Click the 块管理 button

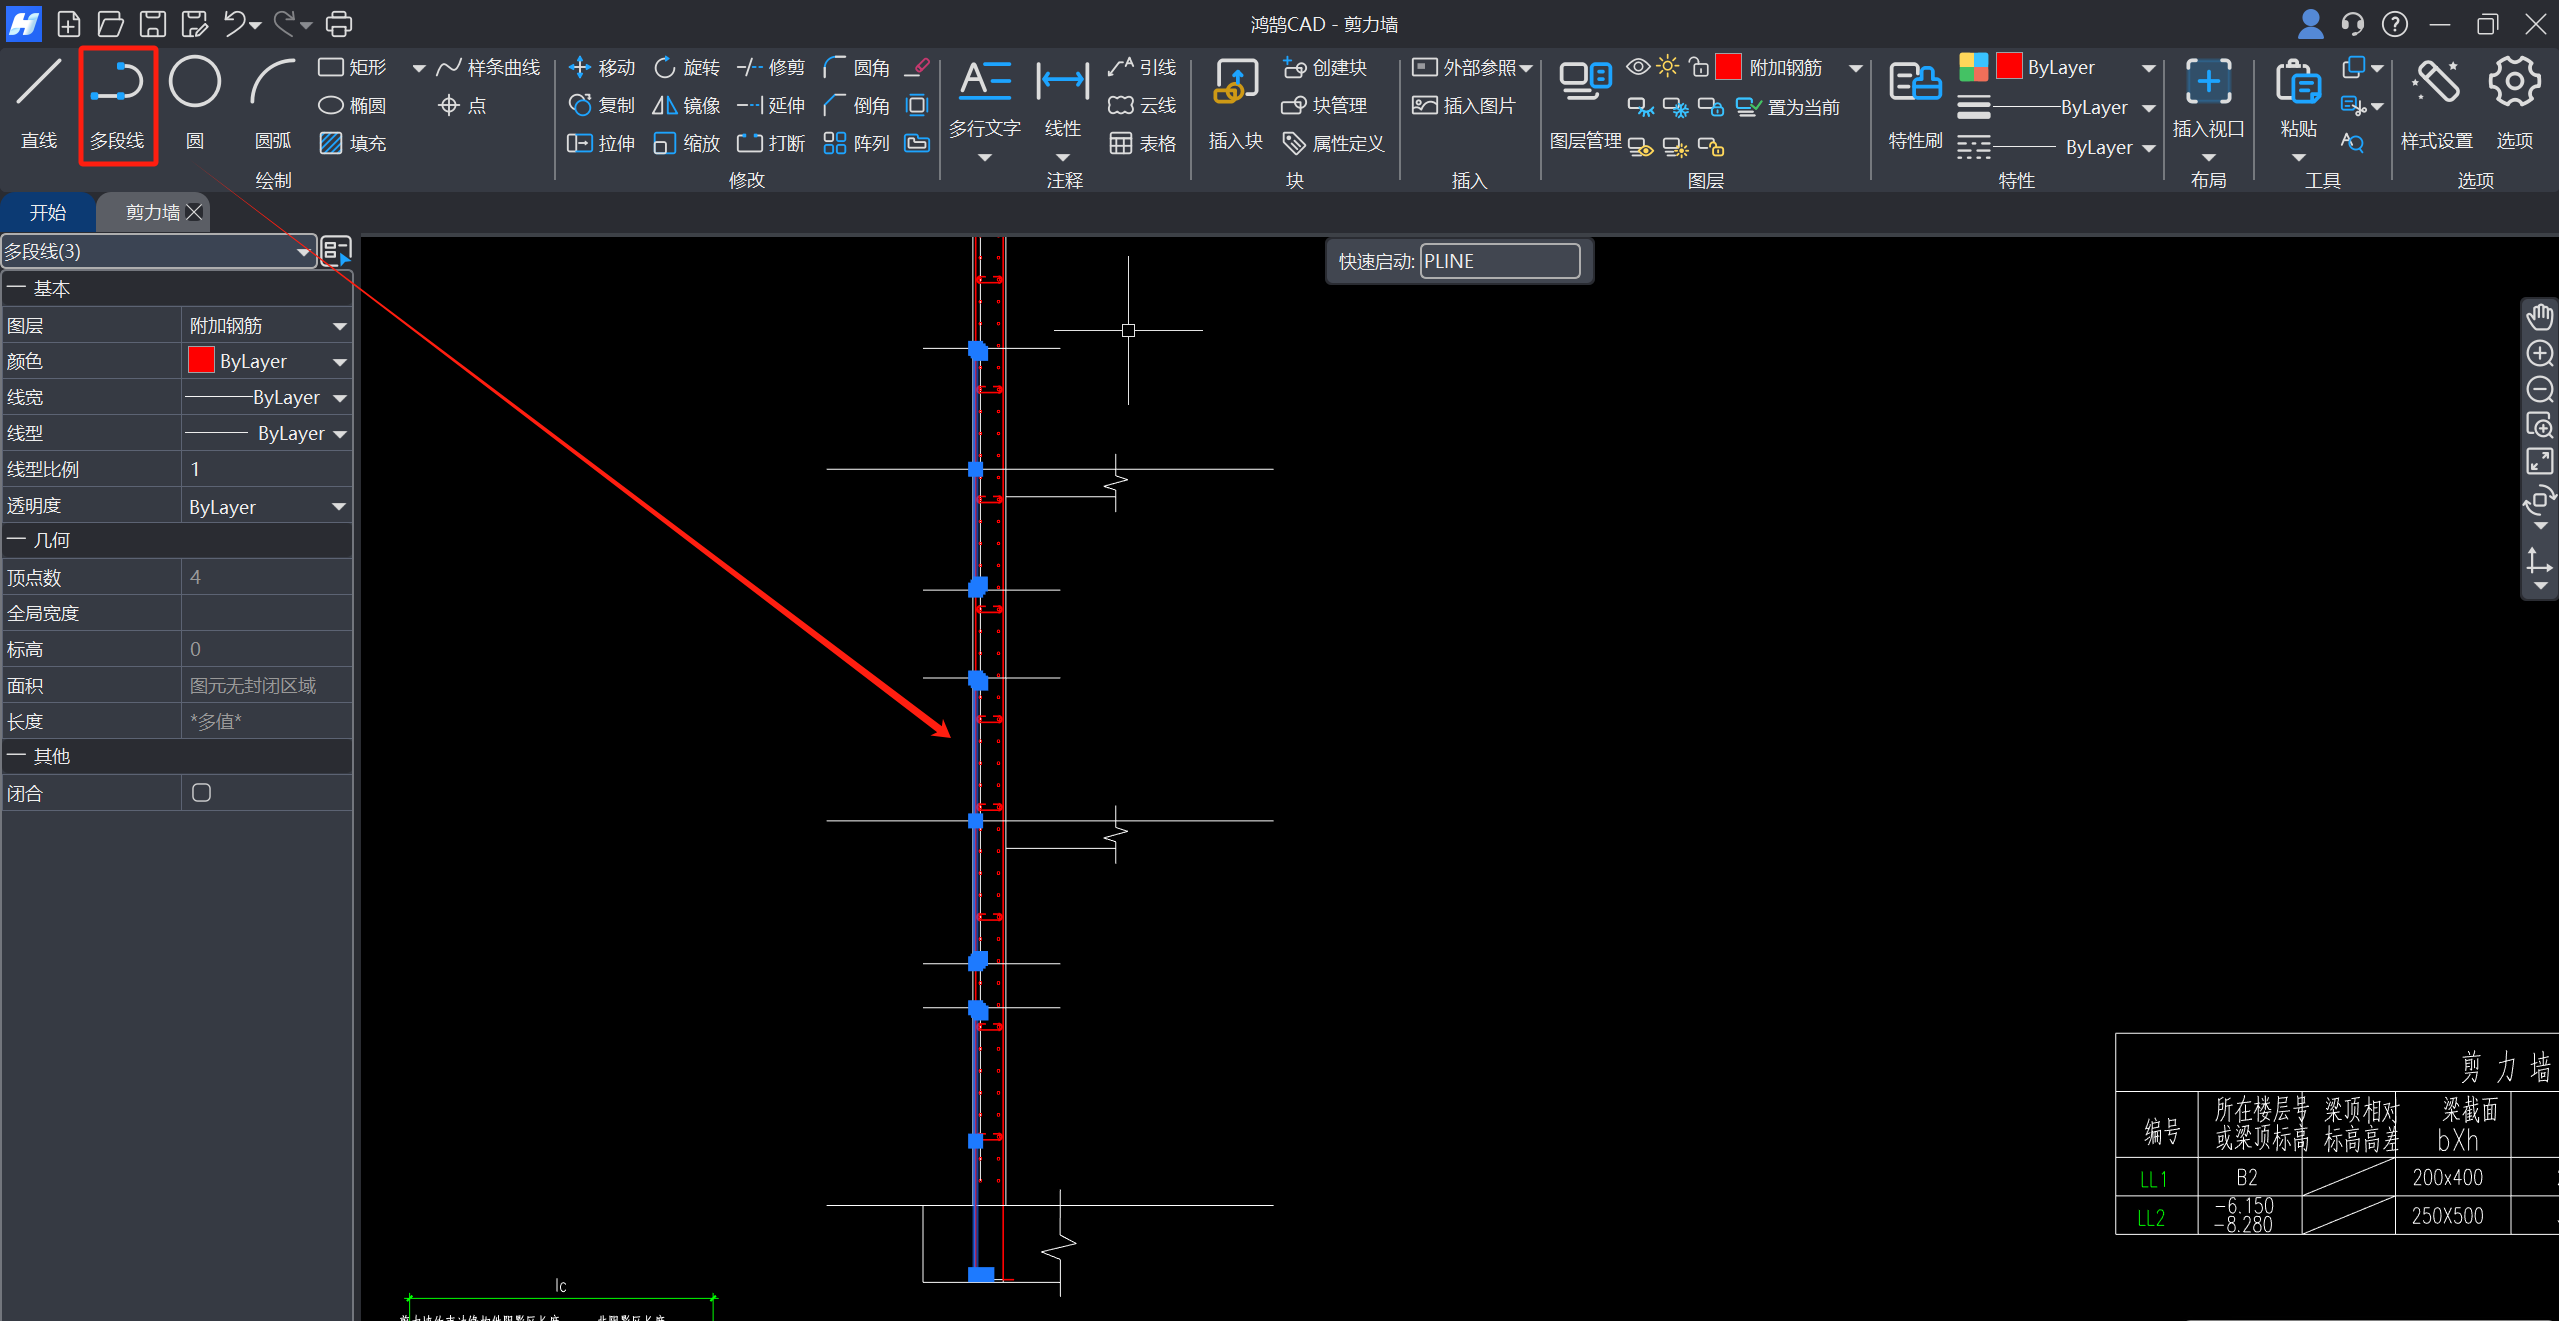tap(1325, 105)
